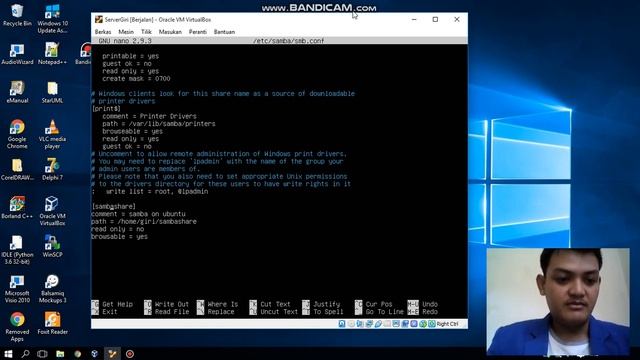Select the Delphi 7 desktop icon
The height and width of the screenshot is (360, 640).
click(x=52, y=169)
